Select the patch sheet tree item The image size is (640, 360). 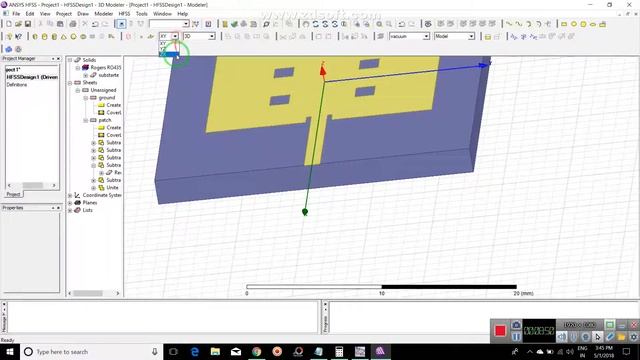[105, 120]
